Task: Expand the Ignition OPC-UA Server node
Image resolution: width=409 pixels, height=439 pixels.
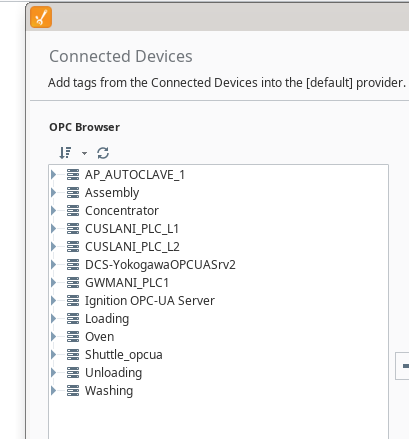Action: 53,300
